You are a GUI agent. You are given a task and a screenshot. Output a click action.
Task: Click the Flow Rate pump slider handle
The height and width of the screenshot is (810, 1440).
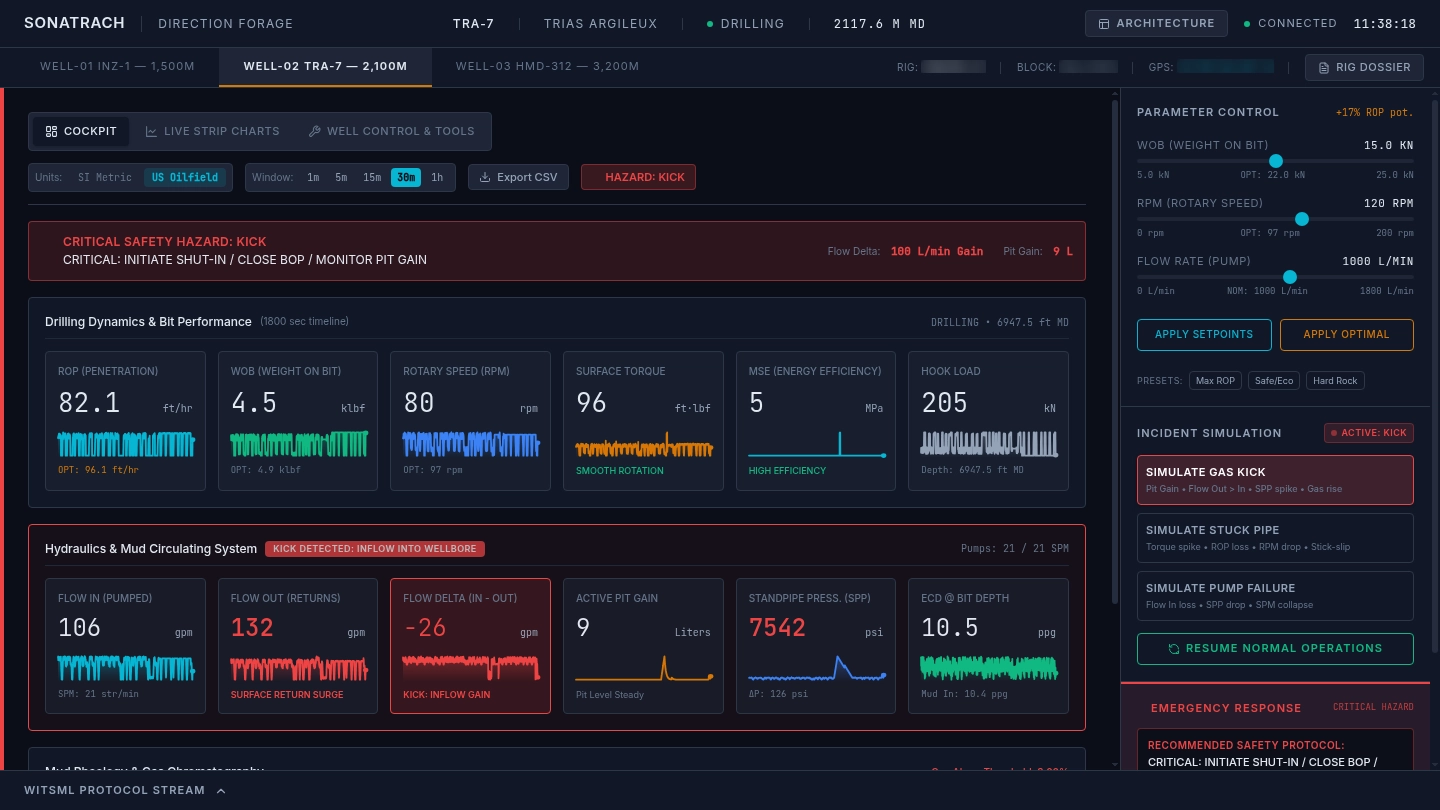[x=1290, y=277]
